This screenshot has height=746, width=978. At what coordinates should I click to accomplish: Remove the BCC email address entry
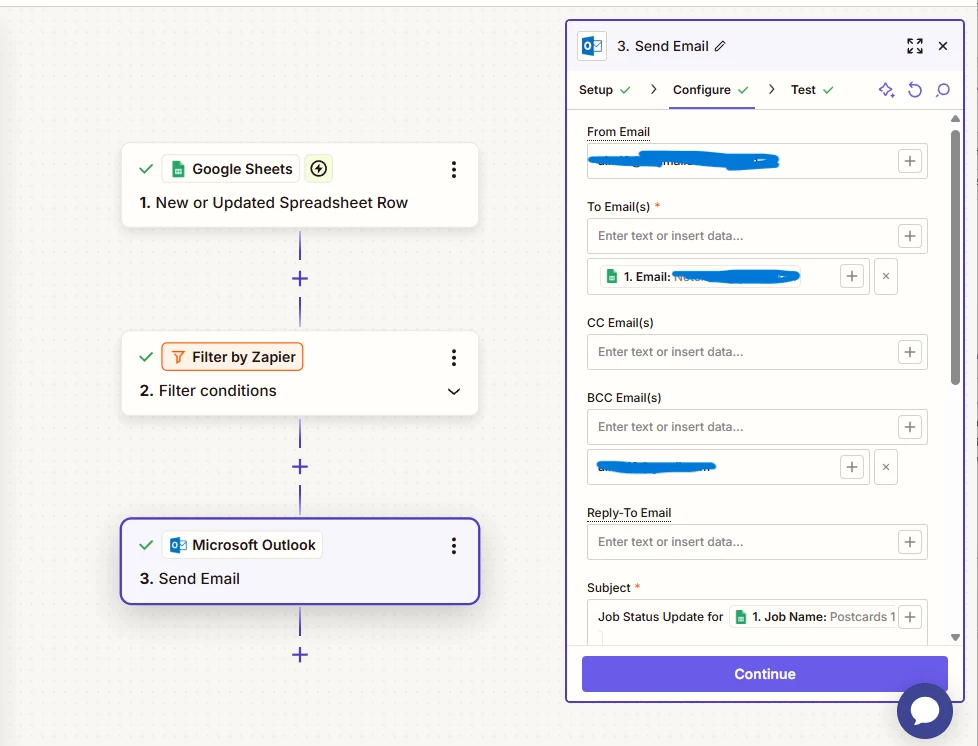886,467
